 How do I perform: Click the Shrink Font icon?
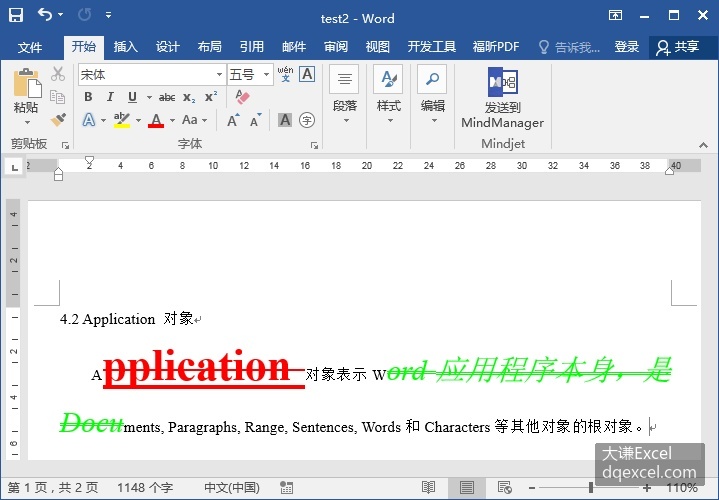tap(255, 120)
